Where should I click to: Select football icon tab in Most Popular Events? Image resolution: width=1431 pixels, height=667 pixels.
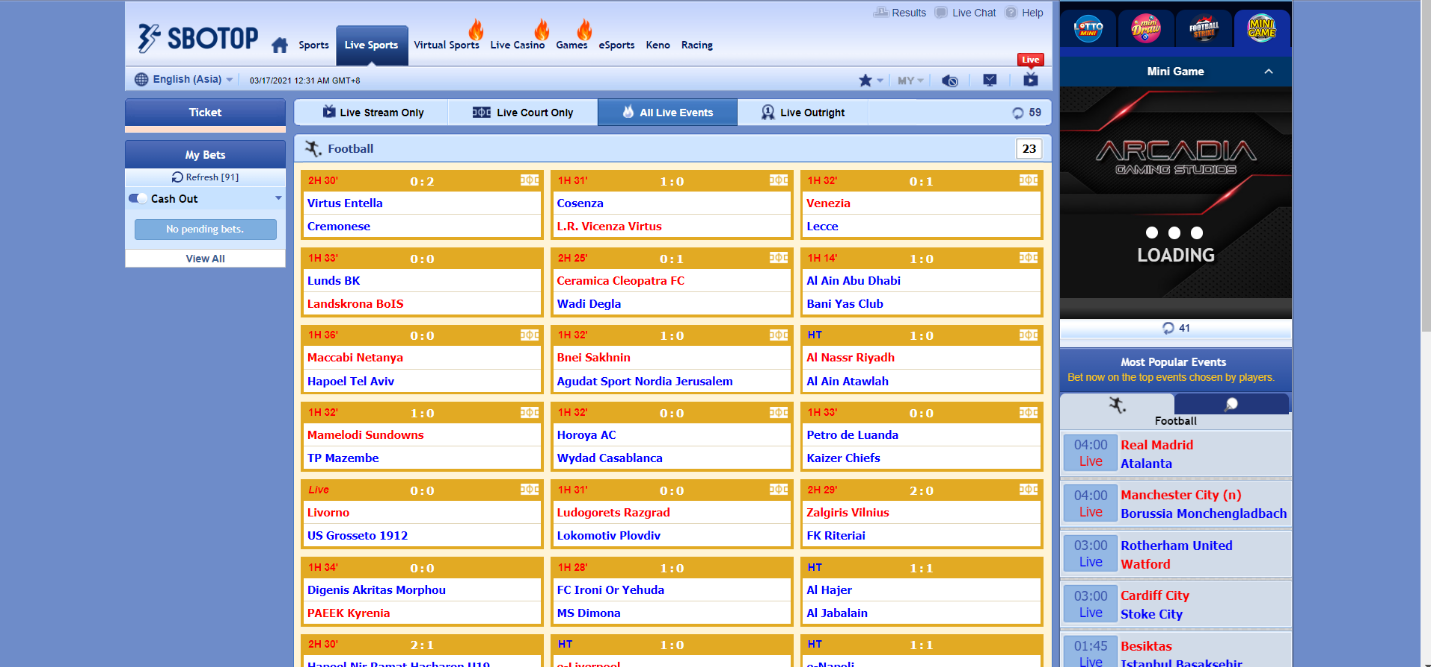(1117, 405)
